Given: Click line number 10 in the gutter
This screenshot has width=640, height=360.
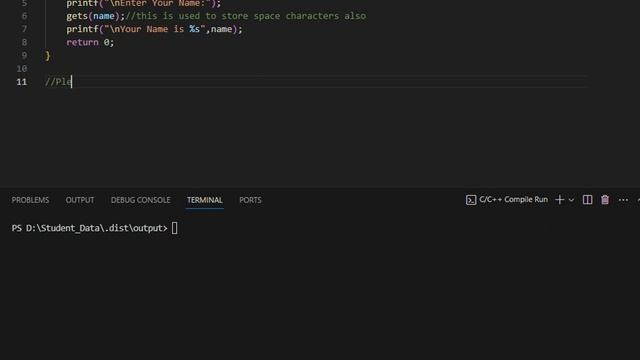Looking at the screenshot, I should tap(22, 69).
